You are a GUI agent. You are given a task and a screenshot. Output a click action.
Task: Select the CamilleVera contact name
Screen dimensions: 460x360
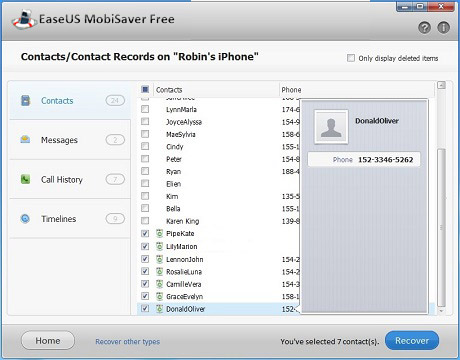point(184,284)
